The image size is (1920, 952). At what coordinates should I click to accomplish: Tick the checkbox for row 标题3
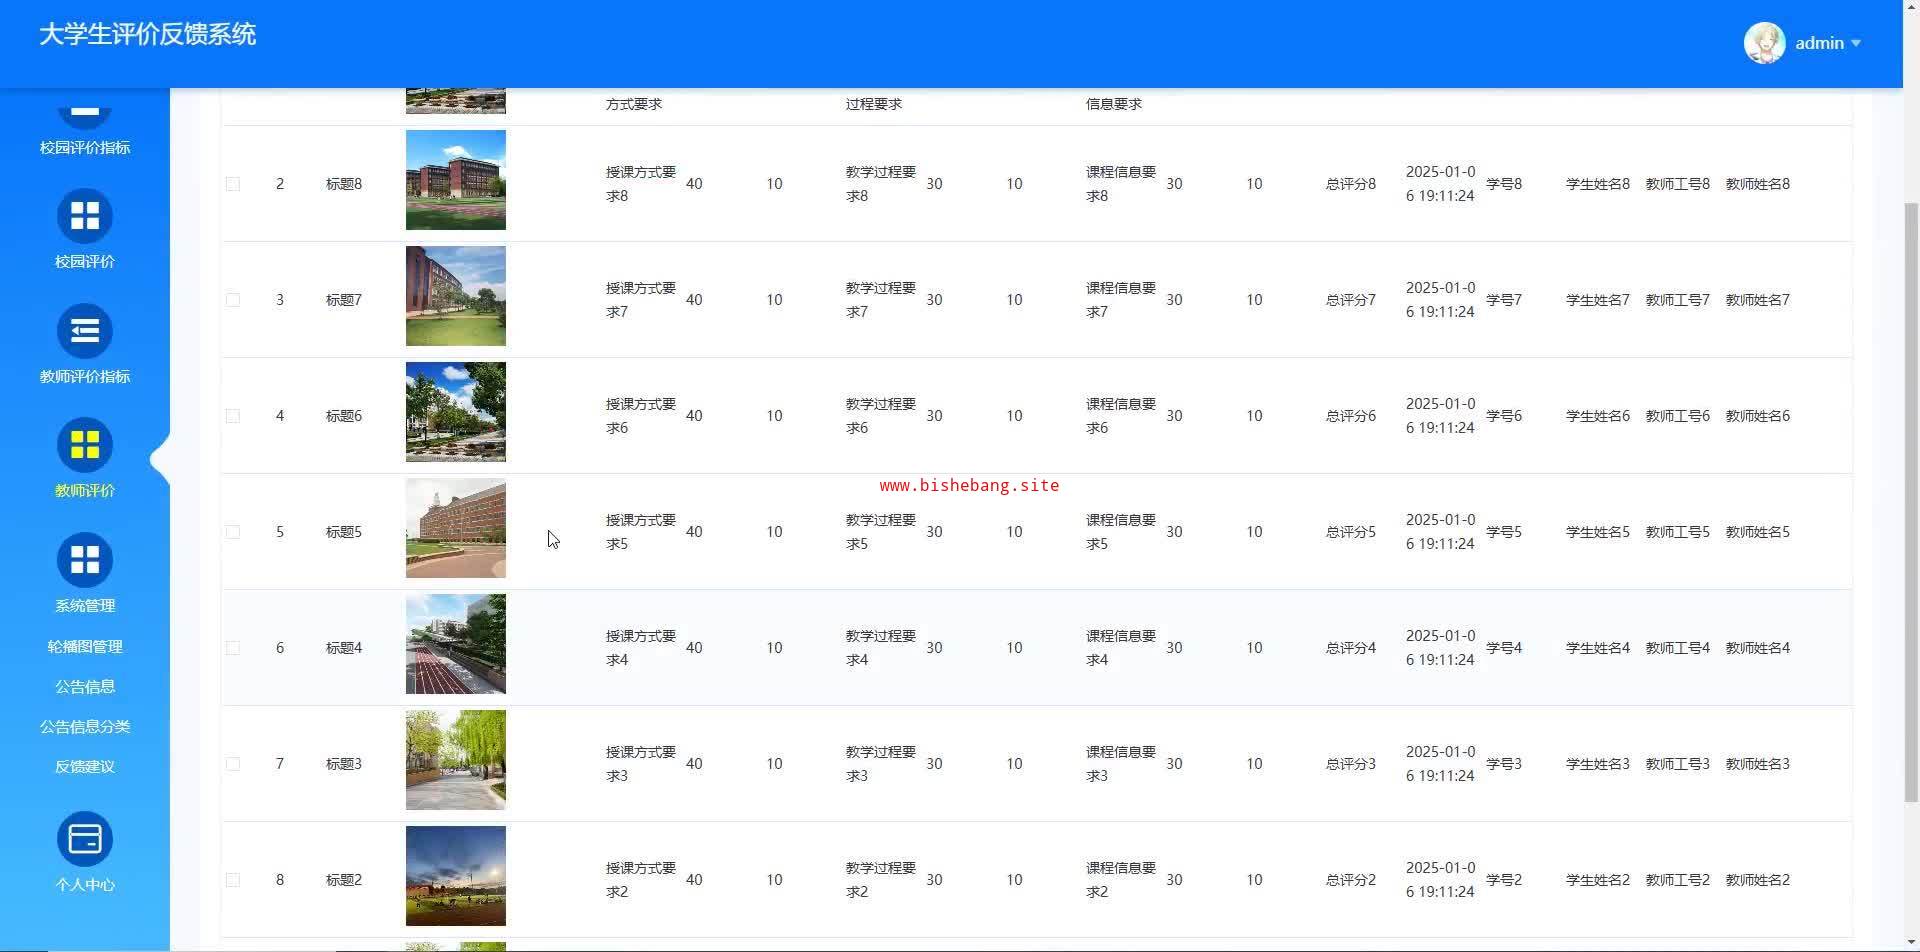[x=233, y=764]
